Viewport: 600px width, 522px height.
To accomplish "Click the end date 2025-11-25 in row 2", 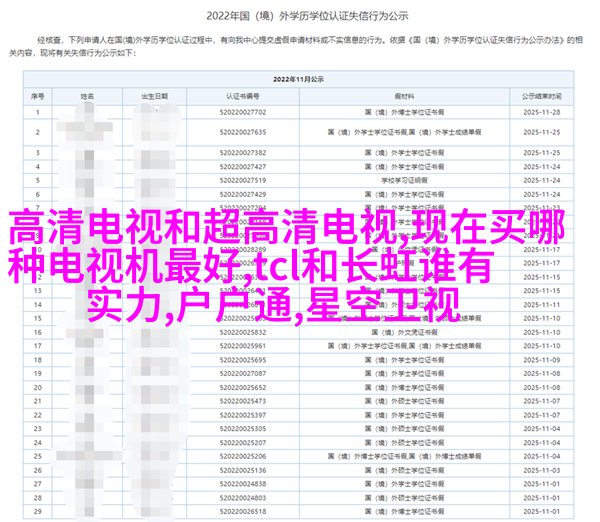I will point(542,132).
